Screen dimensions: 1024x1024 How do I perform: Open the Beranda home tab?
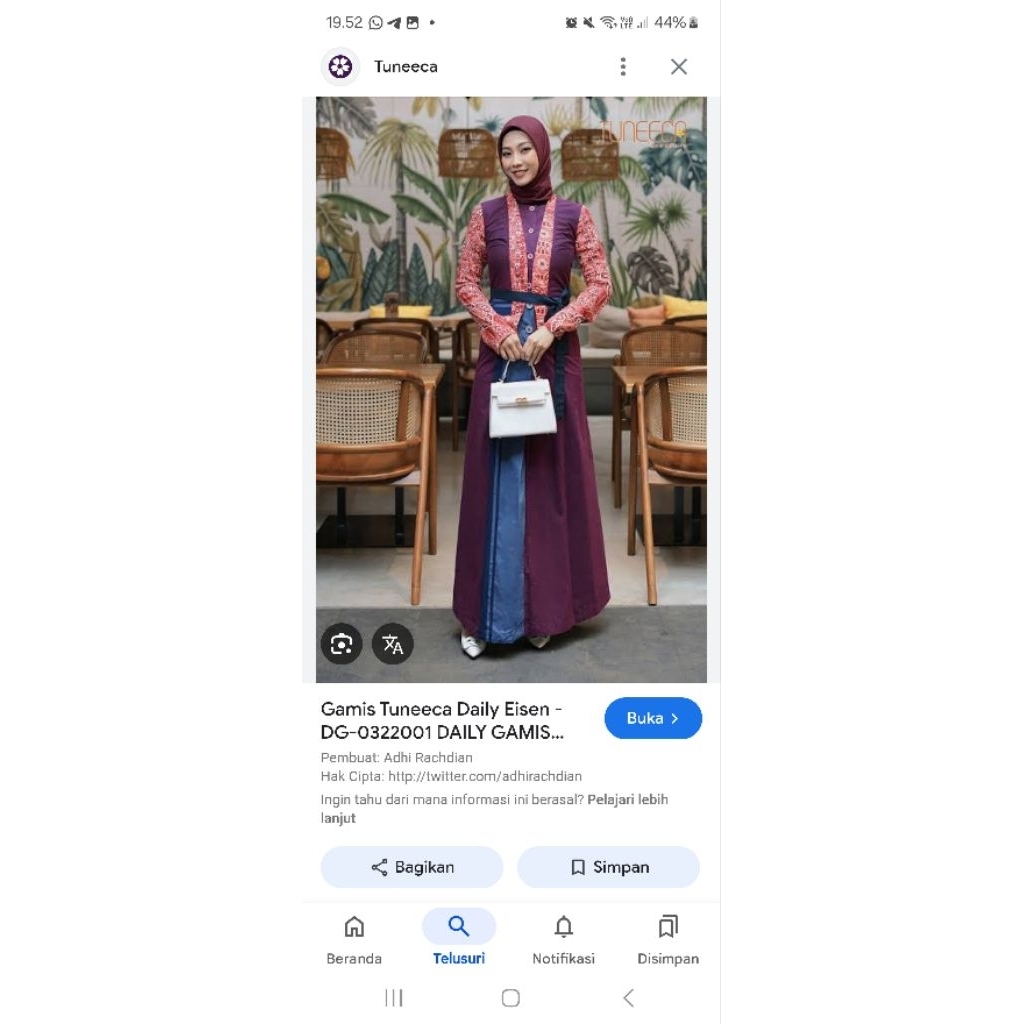pyautogui.click(x=354, y=940)
